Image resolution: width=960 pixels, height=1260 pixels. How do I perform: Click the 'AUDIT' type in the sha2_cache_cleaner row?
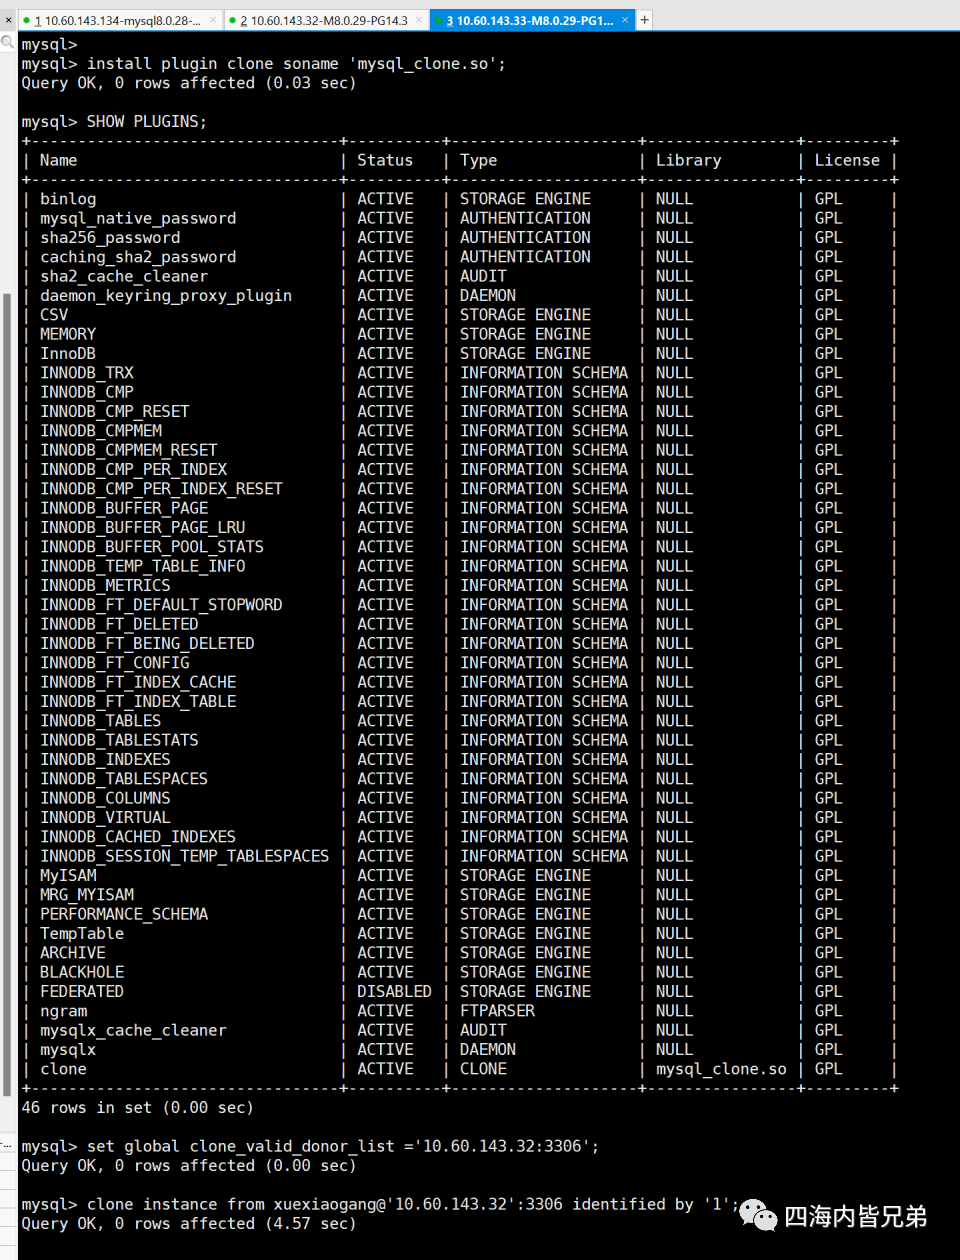483,276
